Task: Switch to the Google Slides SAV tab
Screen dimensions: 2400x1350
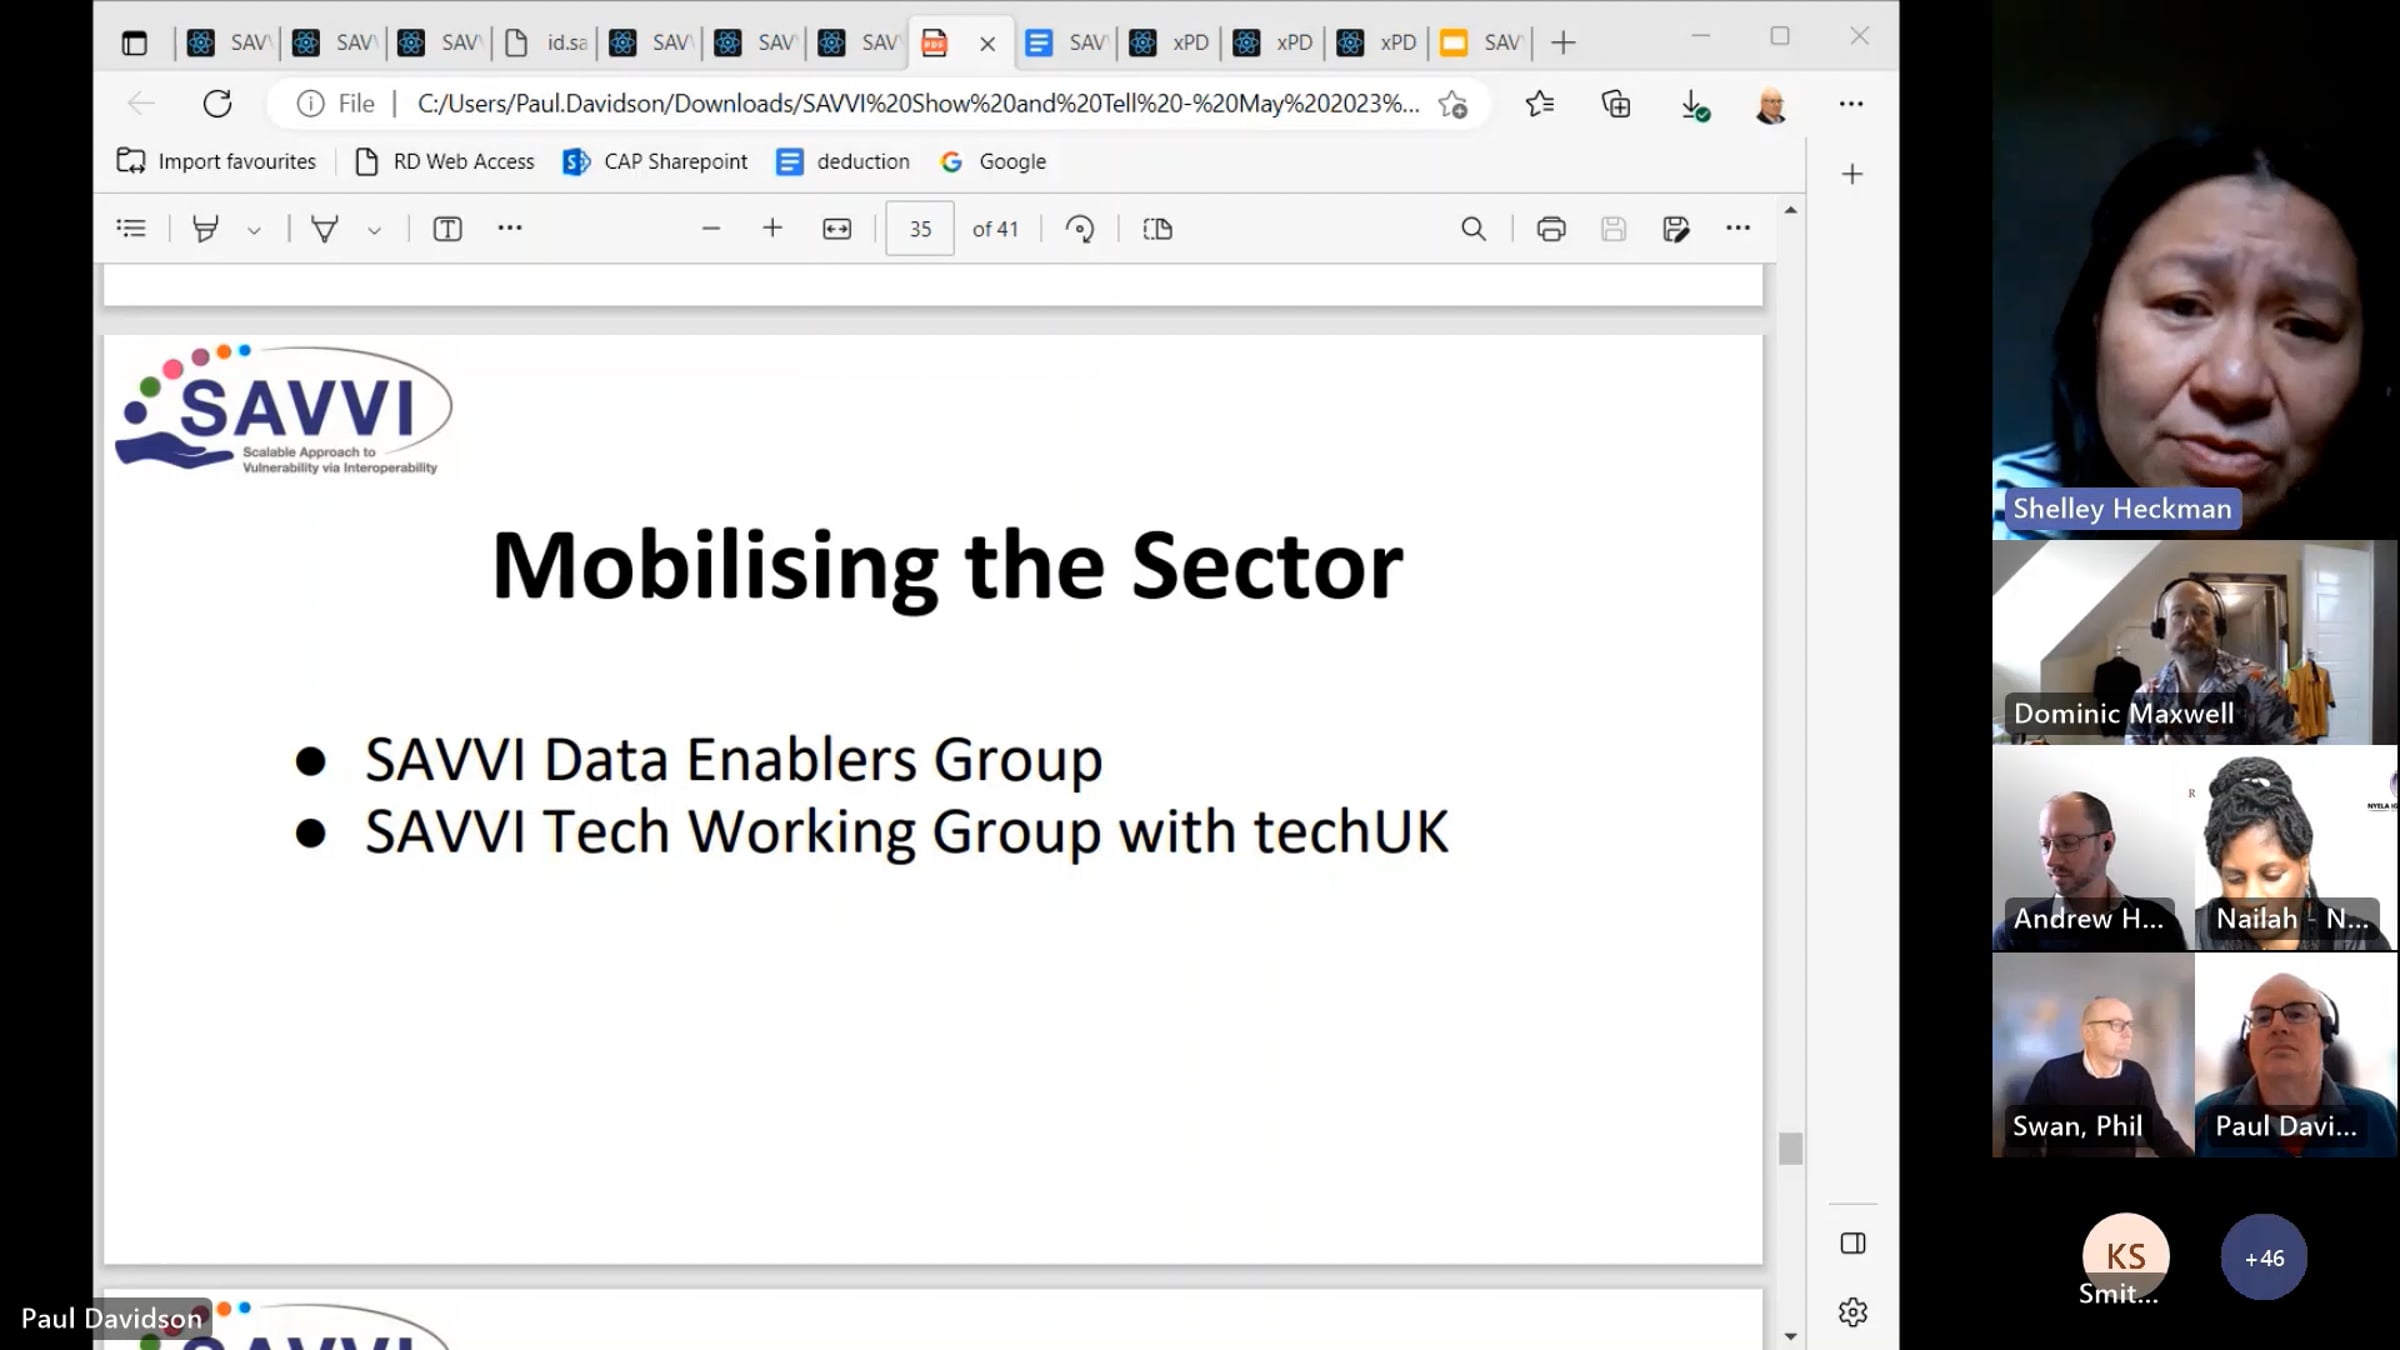Action: tap(1481, 43)
